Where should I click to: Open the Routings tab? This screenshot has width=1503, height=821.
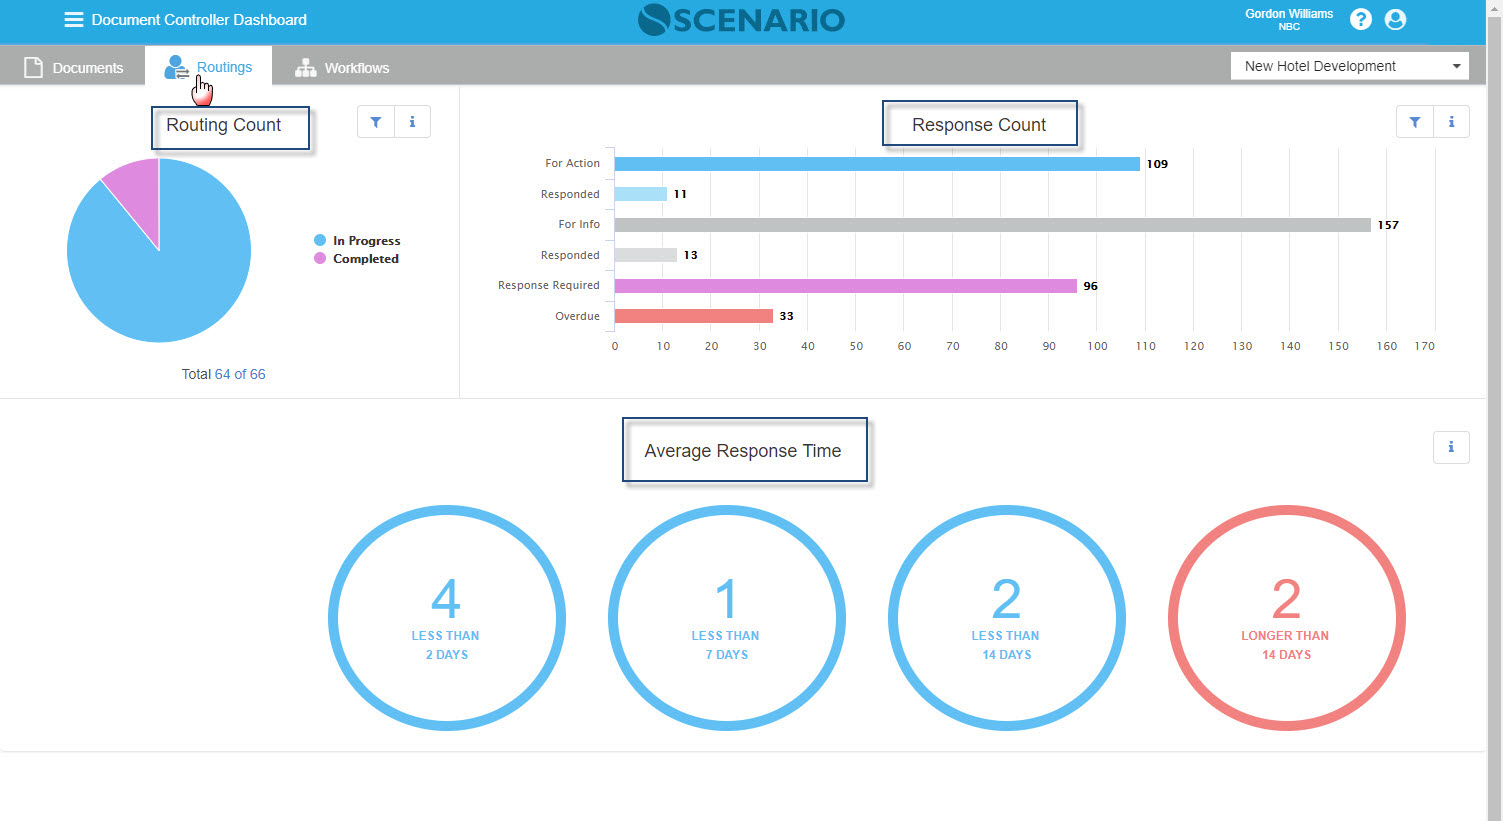point(209,67)
